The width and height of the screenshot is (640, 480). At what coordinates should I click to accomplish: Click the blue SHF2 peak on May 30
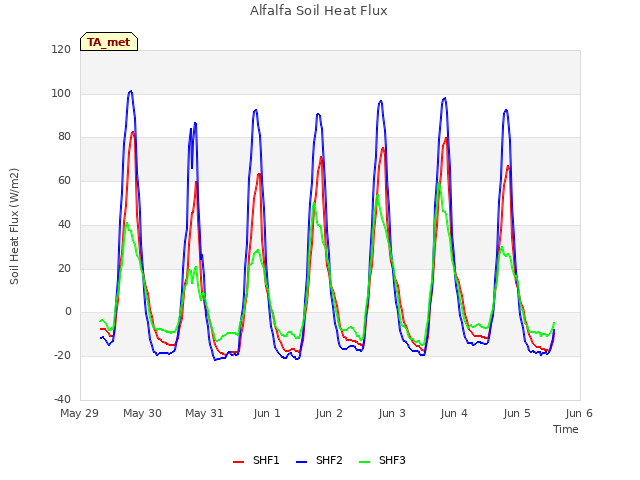point(131,91)
